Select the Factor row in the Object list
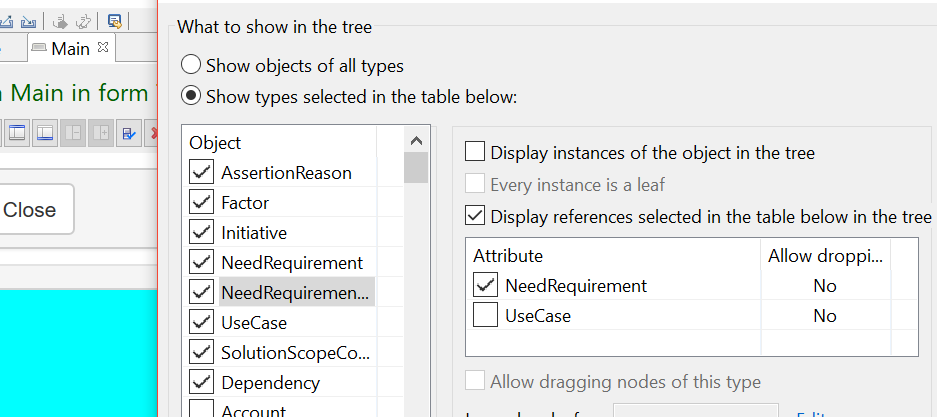Screen dimensions: 937x417 [245, 203]
